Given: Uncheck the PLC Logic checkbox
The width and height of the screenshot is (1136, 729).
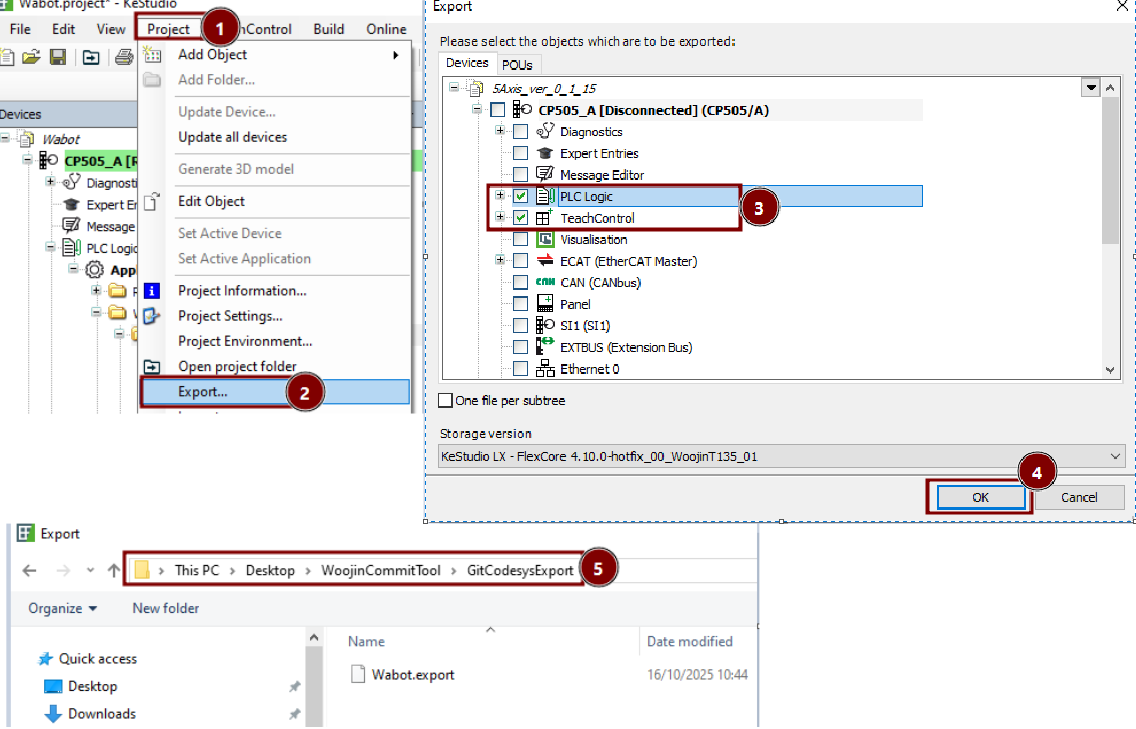Looking at the screenshot, I should click(x=521, y=197).
